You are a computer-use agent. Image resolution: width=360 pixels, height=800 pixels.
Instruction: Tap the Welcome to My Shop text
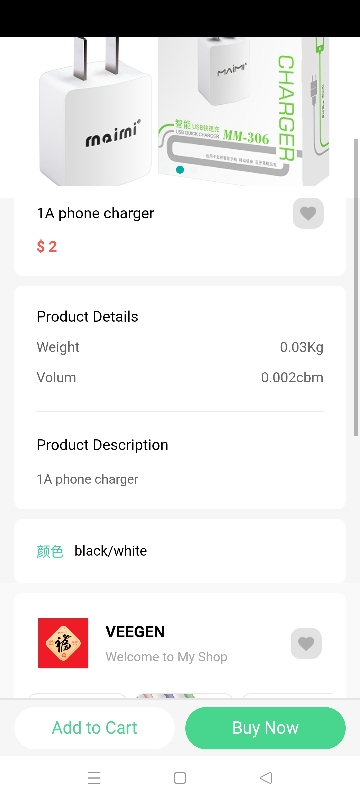tap(166, 657)
